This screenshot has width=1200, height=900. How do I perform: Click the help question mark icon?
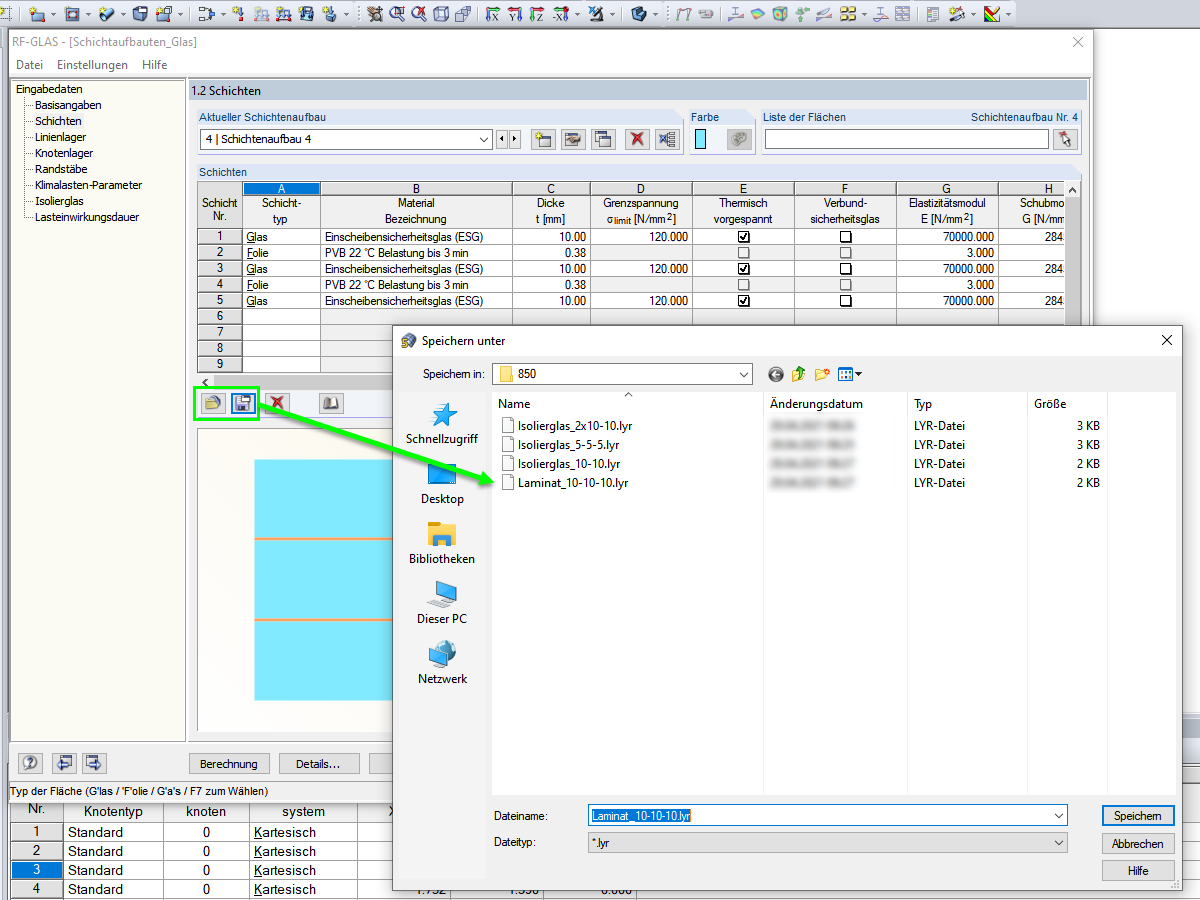click(31, 763)
